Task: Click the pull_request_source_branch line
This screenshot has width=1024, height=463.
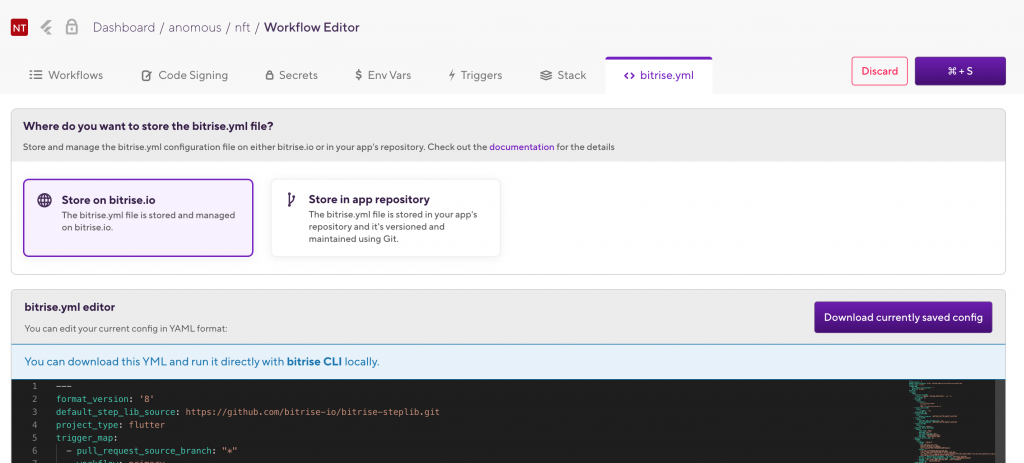Action: click(152, 451)
